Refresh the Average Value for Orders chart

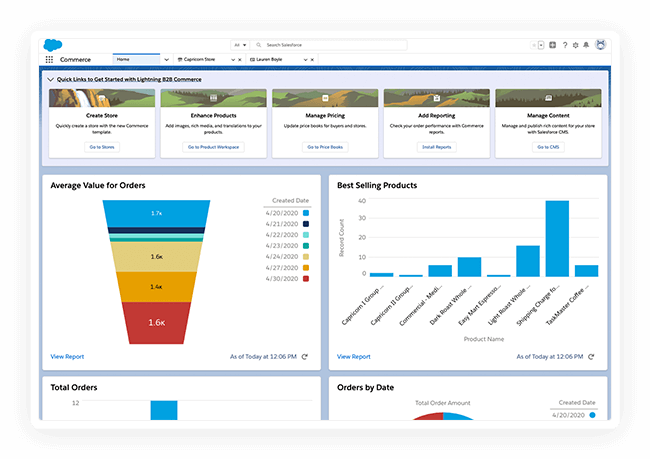point(305,357)
